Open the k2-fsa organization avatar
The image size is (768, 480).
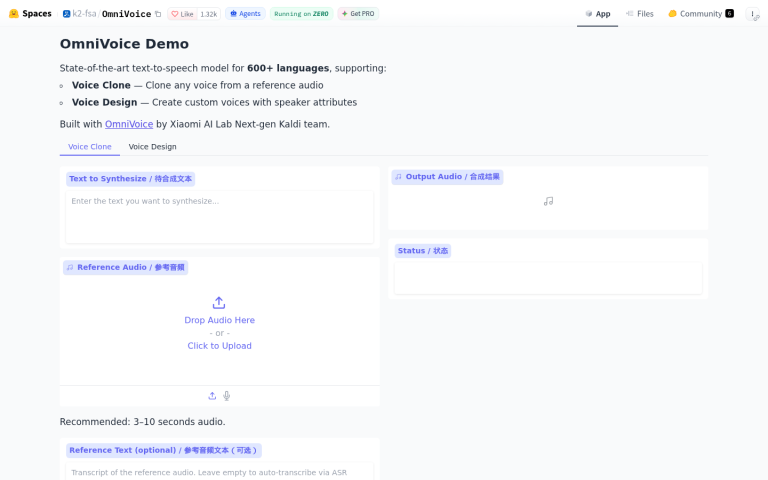[x=67, y=14]
